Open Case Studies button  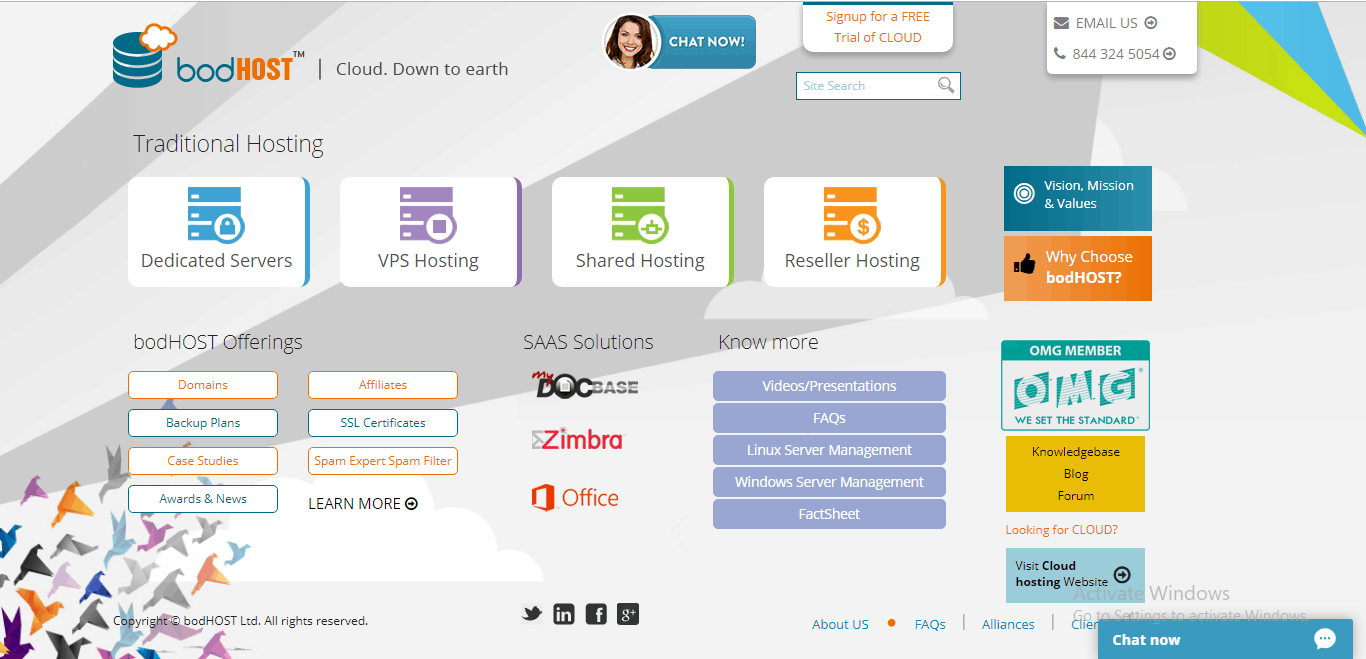coord(203,461)
